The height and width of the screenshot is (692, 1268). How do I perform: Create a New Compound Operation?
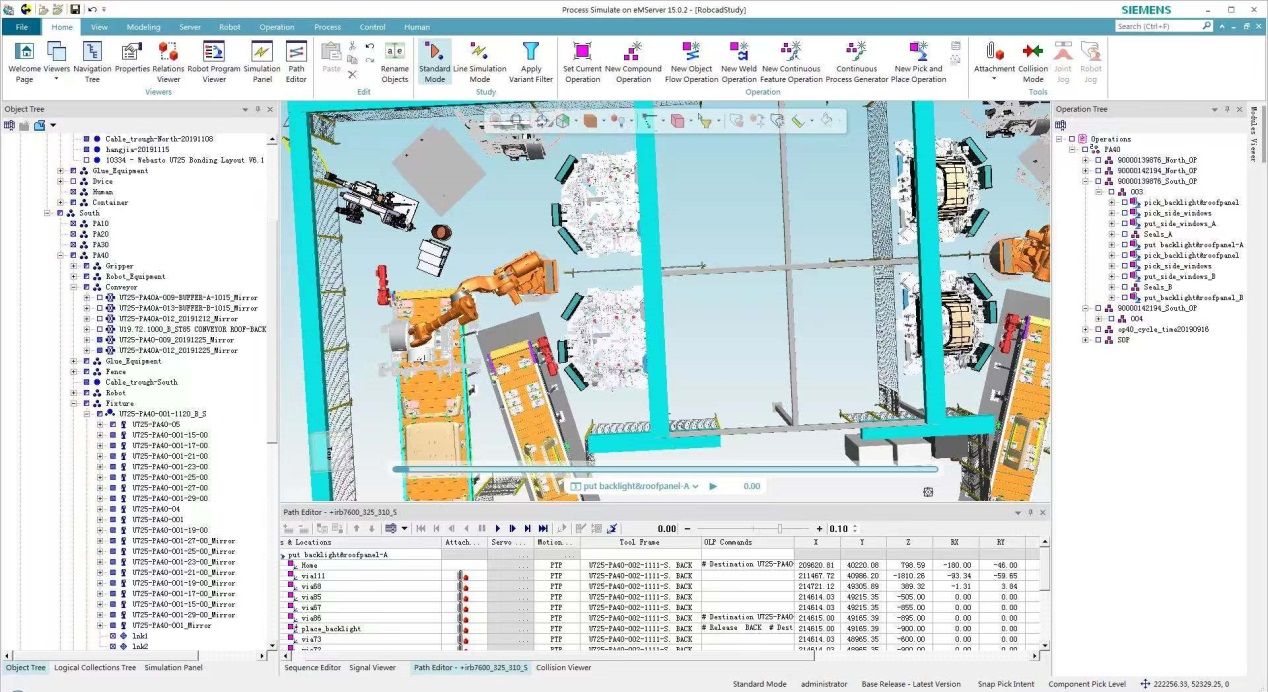point(633,62)
